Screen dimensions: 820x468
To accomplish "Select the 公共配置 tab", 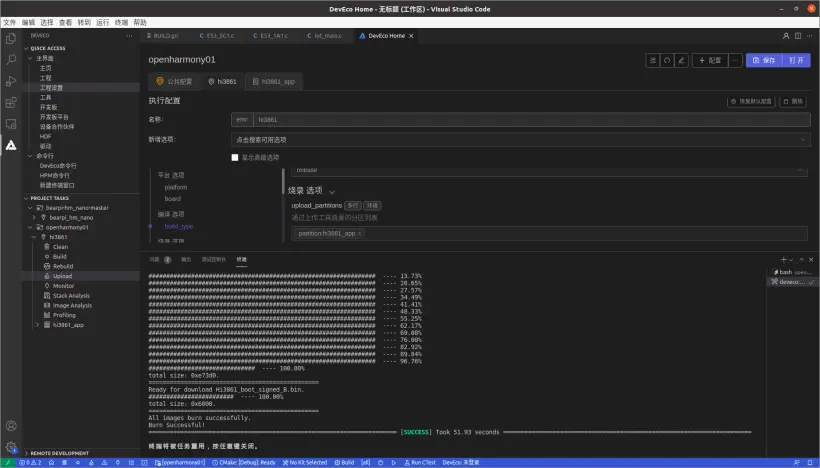I will point(174,82).
